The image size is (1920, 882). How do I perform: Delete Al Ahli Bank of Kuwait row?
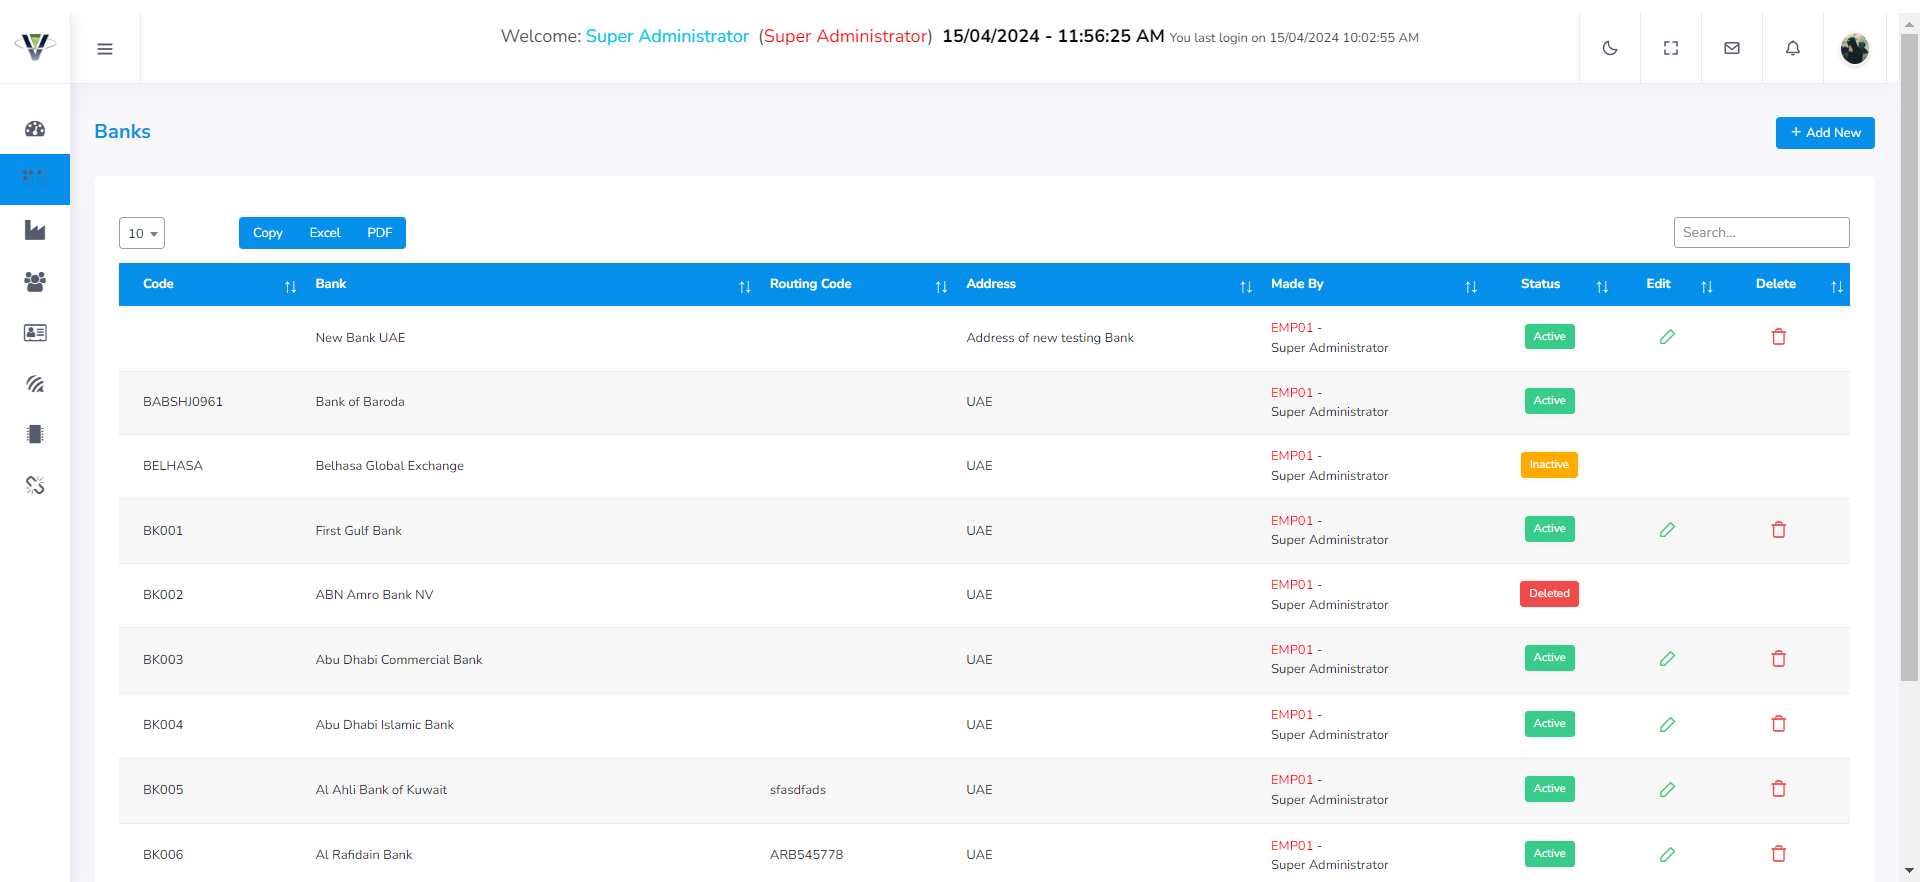pos(1779,789)
